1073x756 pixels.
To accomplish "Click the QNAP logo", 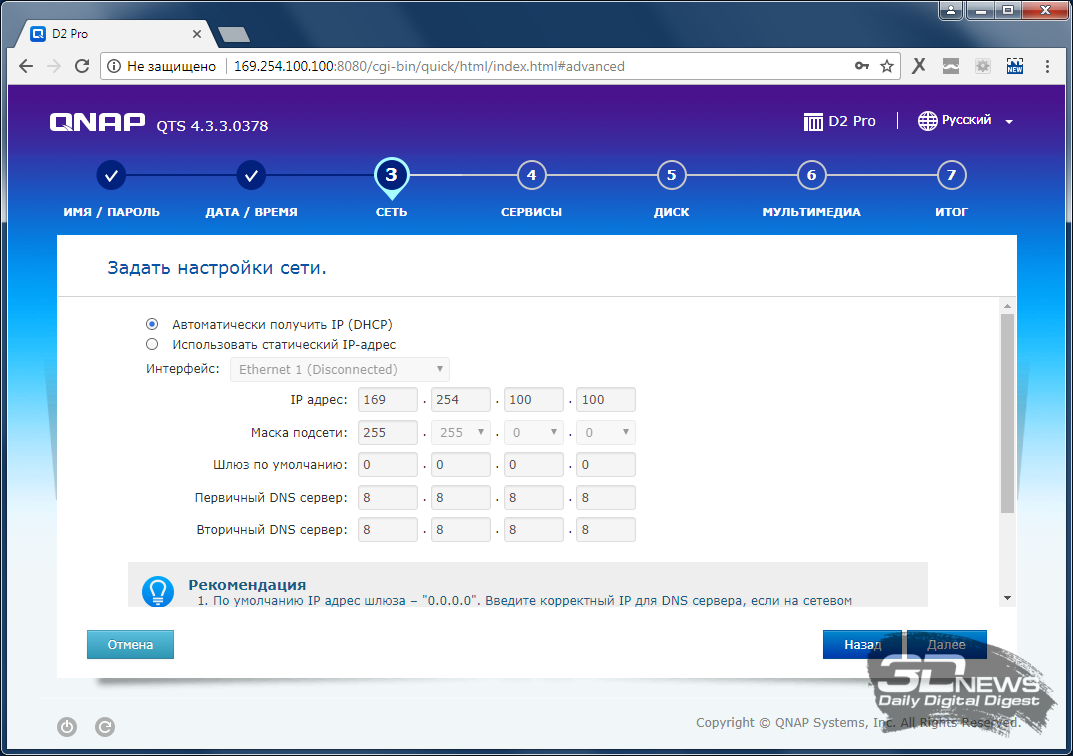I will 97,122.
